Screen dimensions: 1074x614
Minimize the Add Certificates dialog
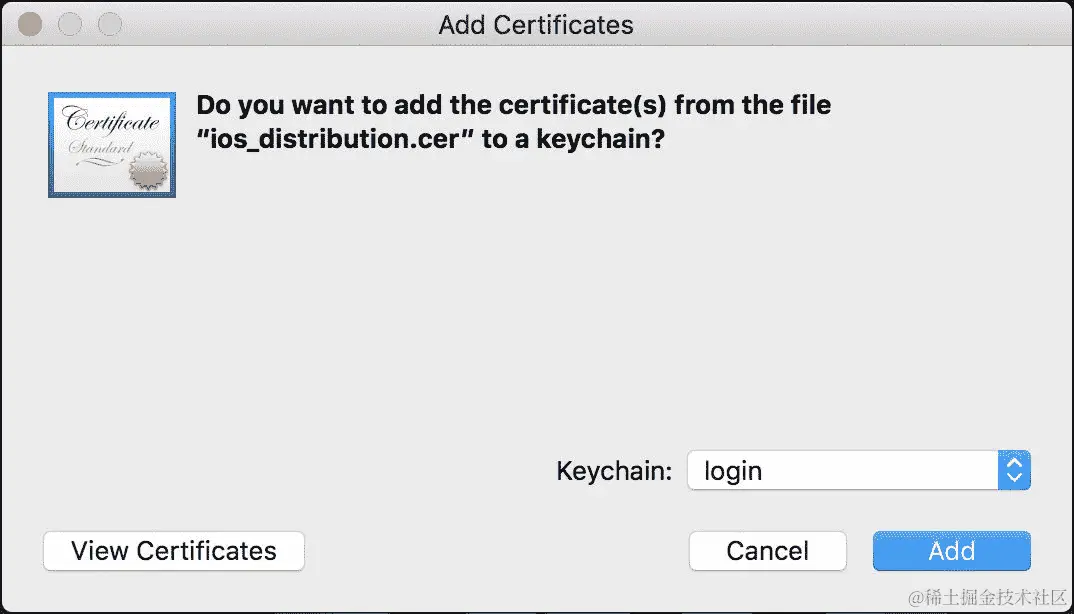coord(69,24)
